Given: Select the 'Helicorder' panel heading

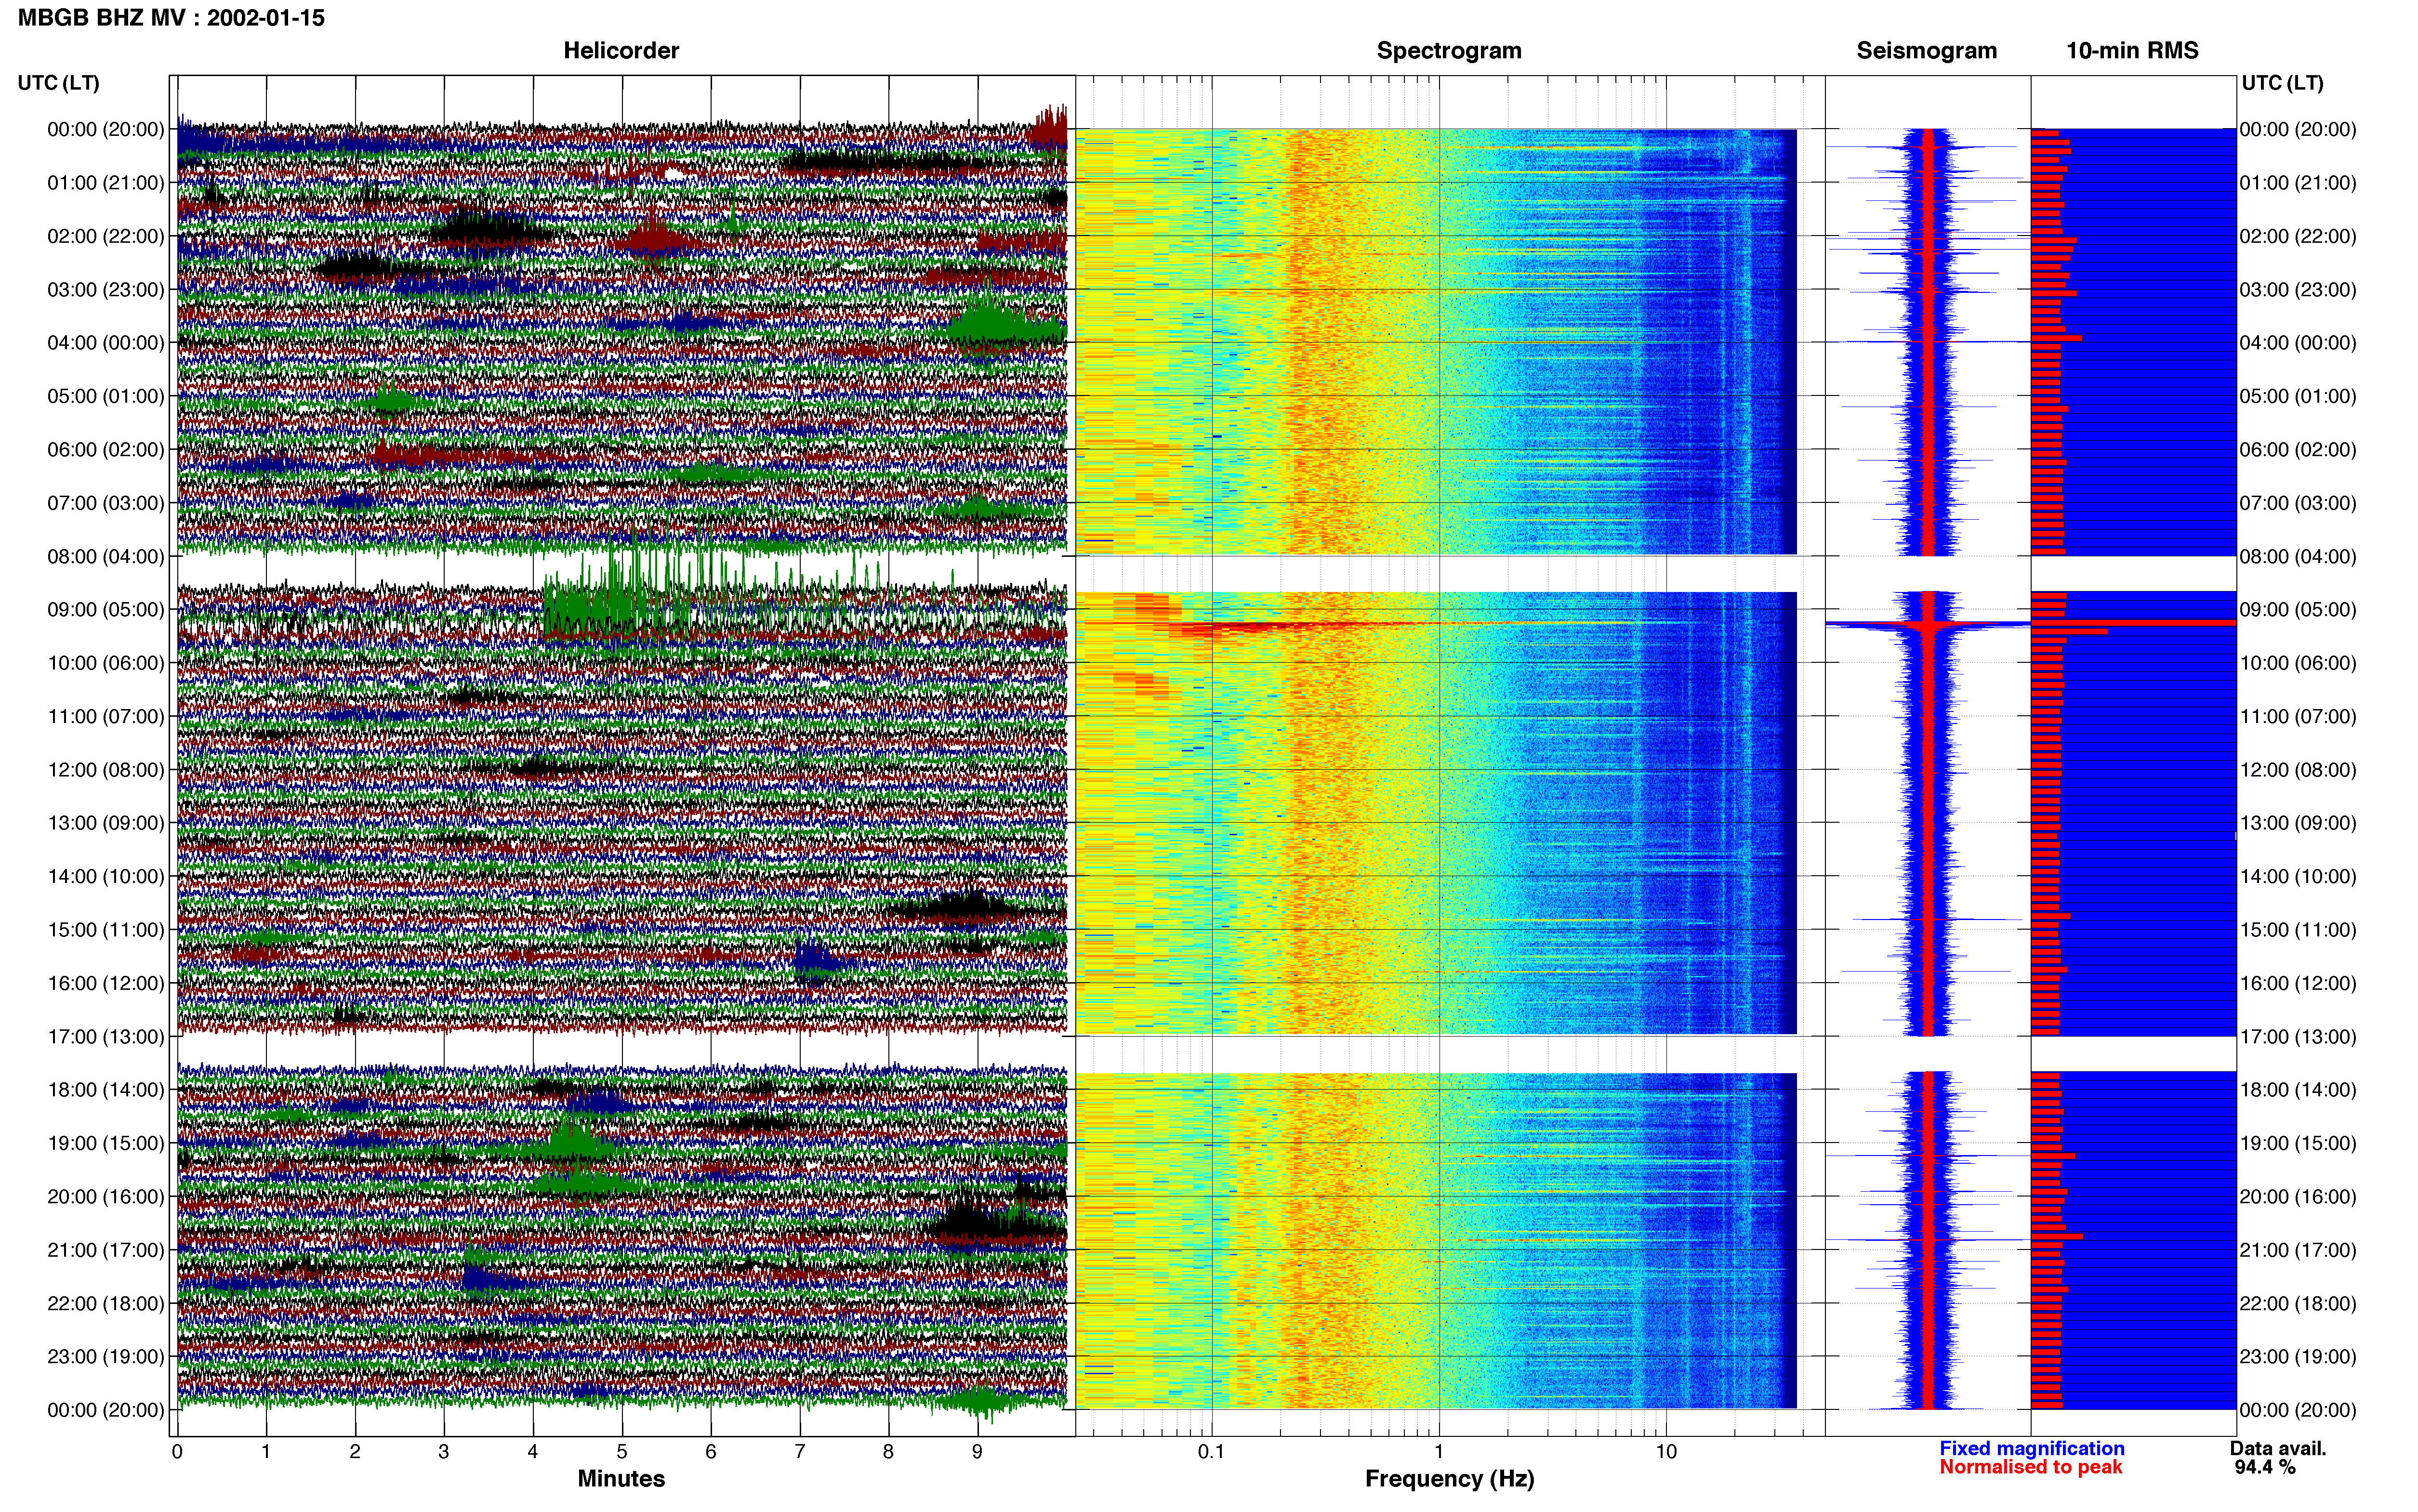Looking at the screenshot, I should [x=621, y=50].
